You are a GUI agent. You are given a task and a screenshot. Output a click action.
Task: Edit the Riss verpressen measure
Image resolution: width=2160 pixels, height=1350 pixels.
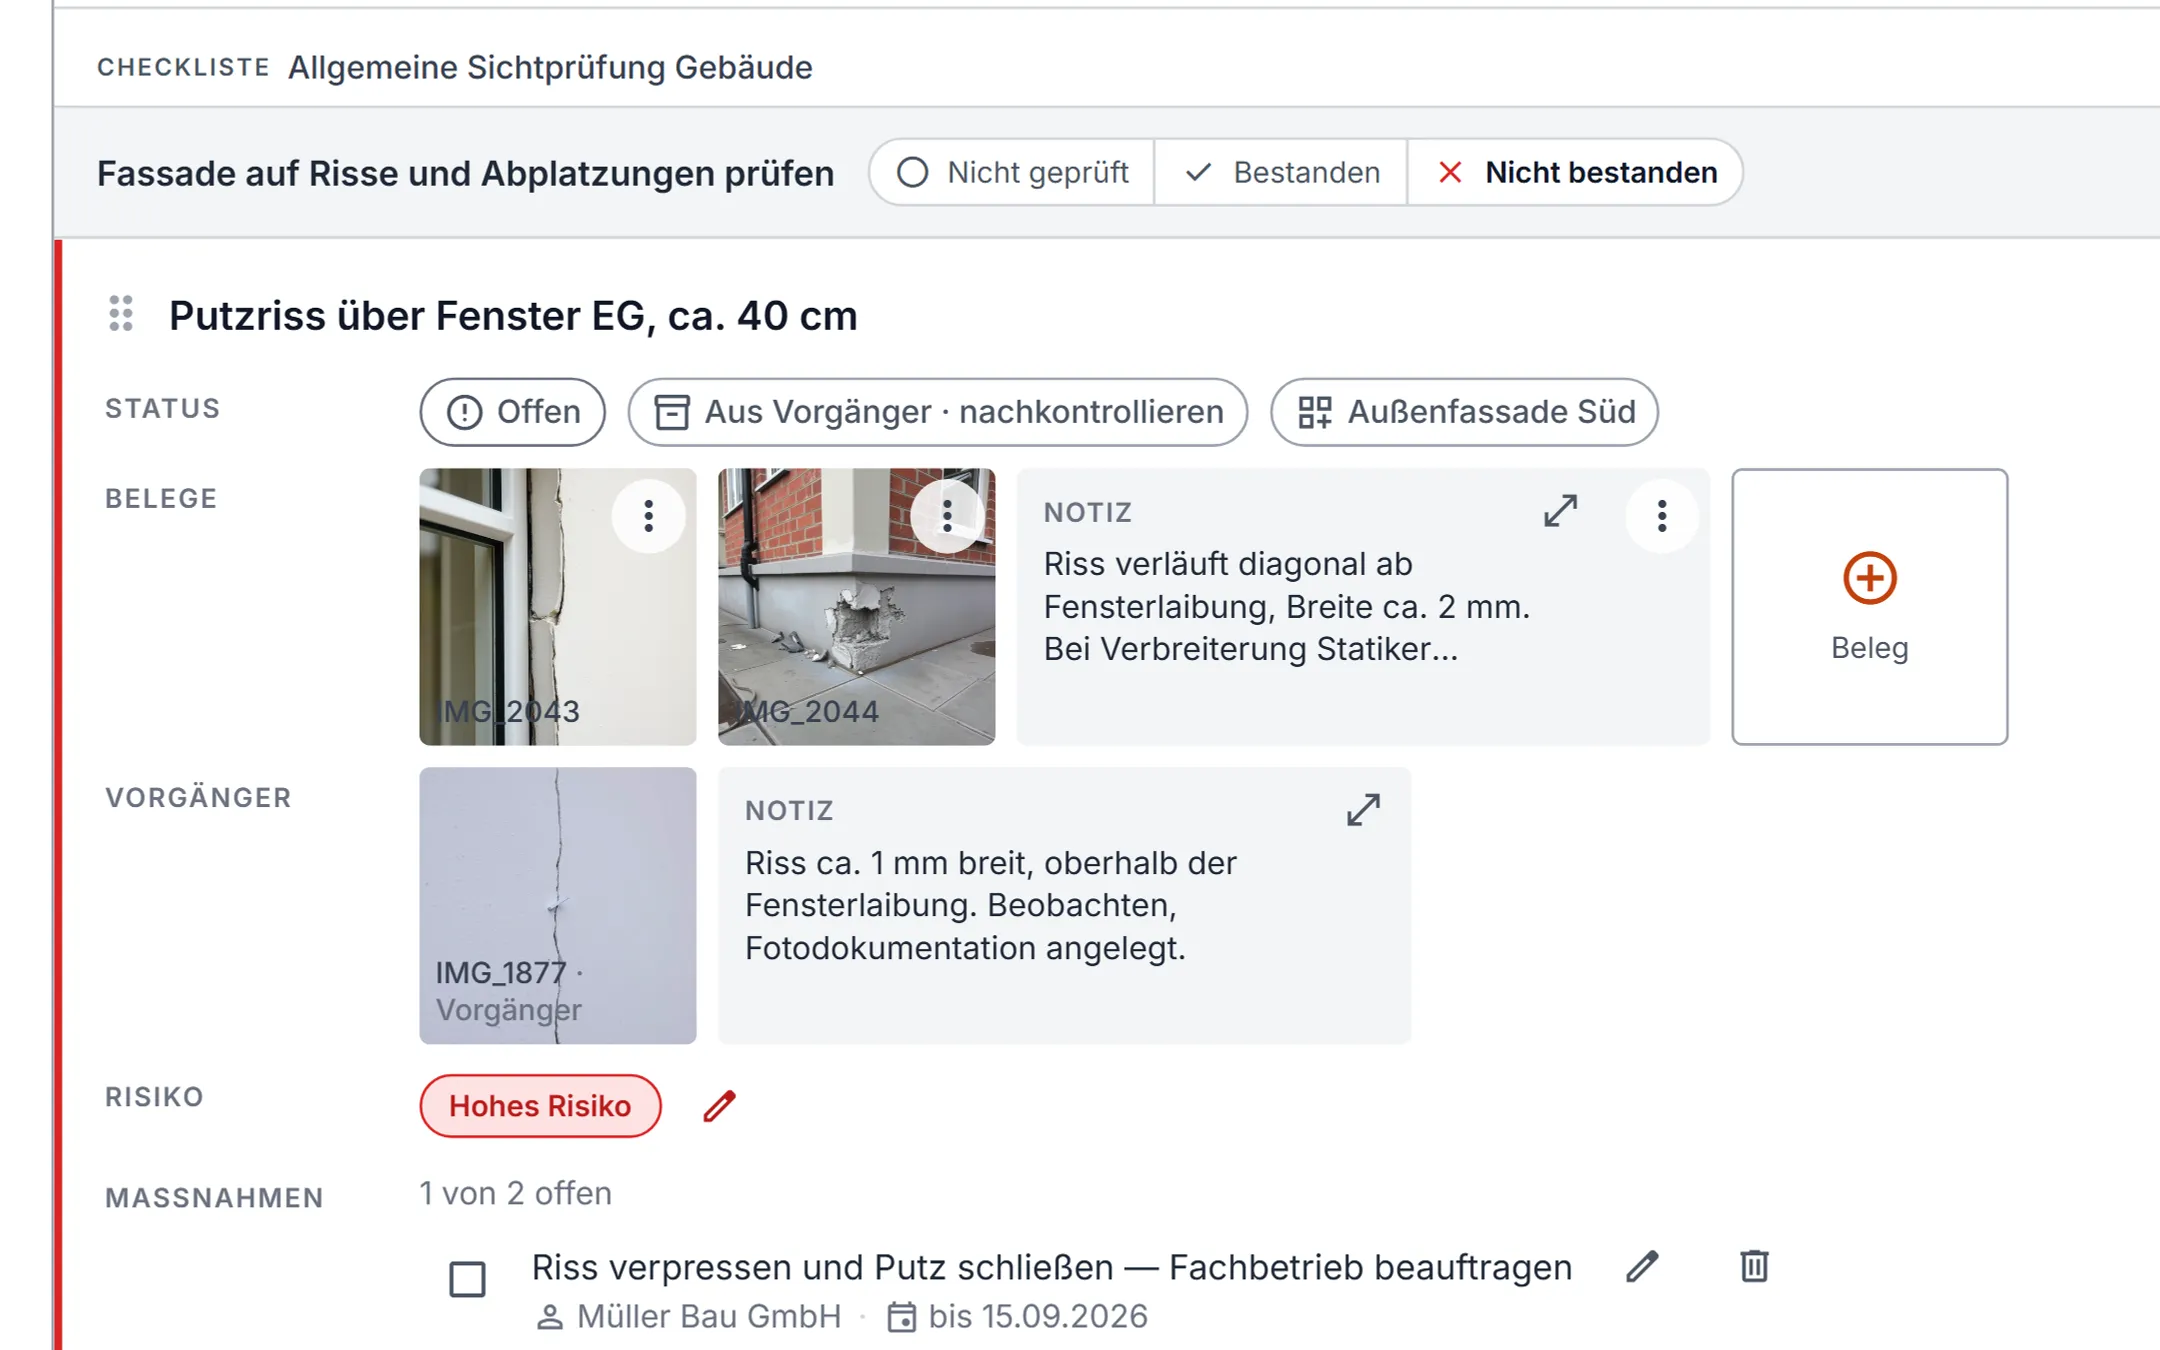click(x=1642, y=1267)
